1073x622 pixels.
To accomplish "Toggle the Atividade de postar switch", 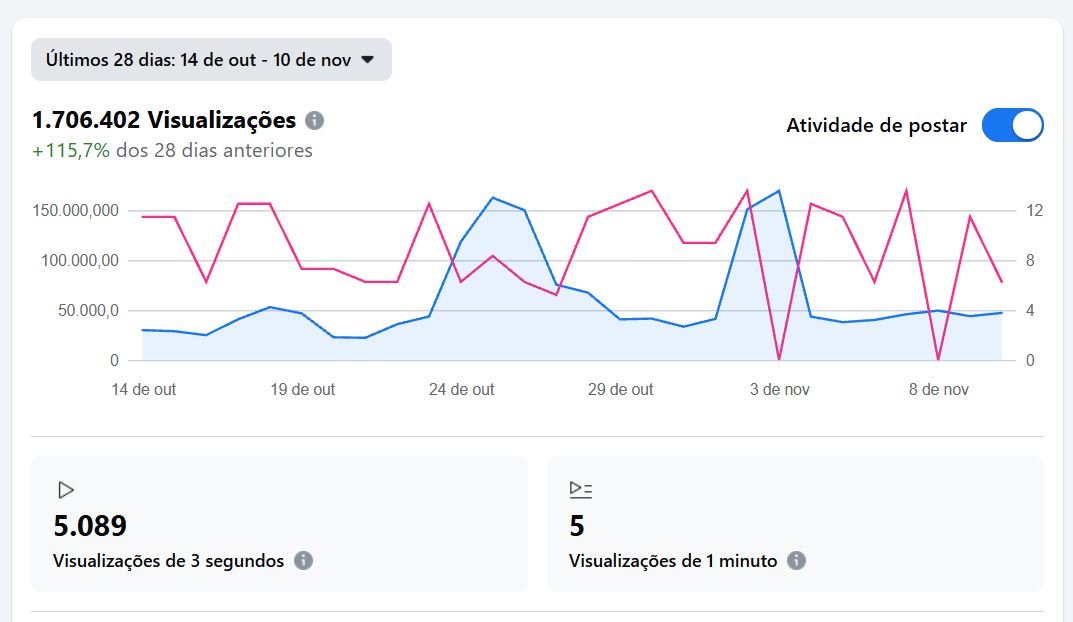I will tap(1012, 126).
